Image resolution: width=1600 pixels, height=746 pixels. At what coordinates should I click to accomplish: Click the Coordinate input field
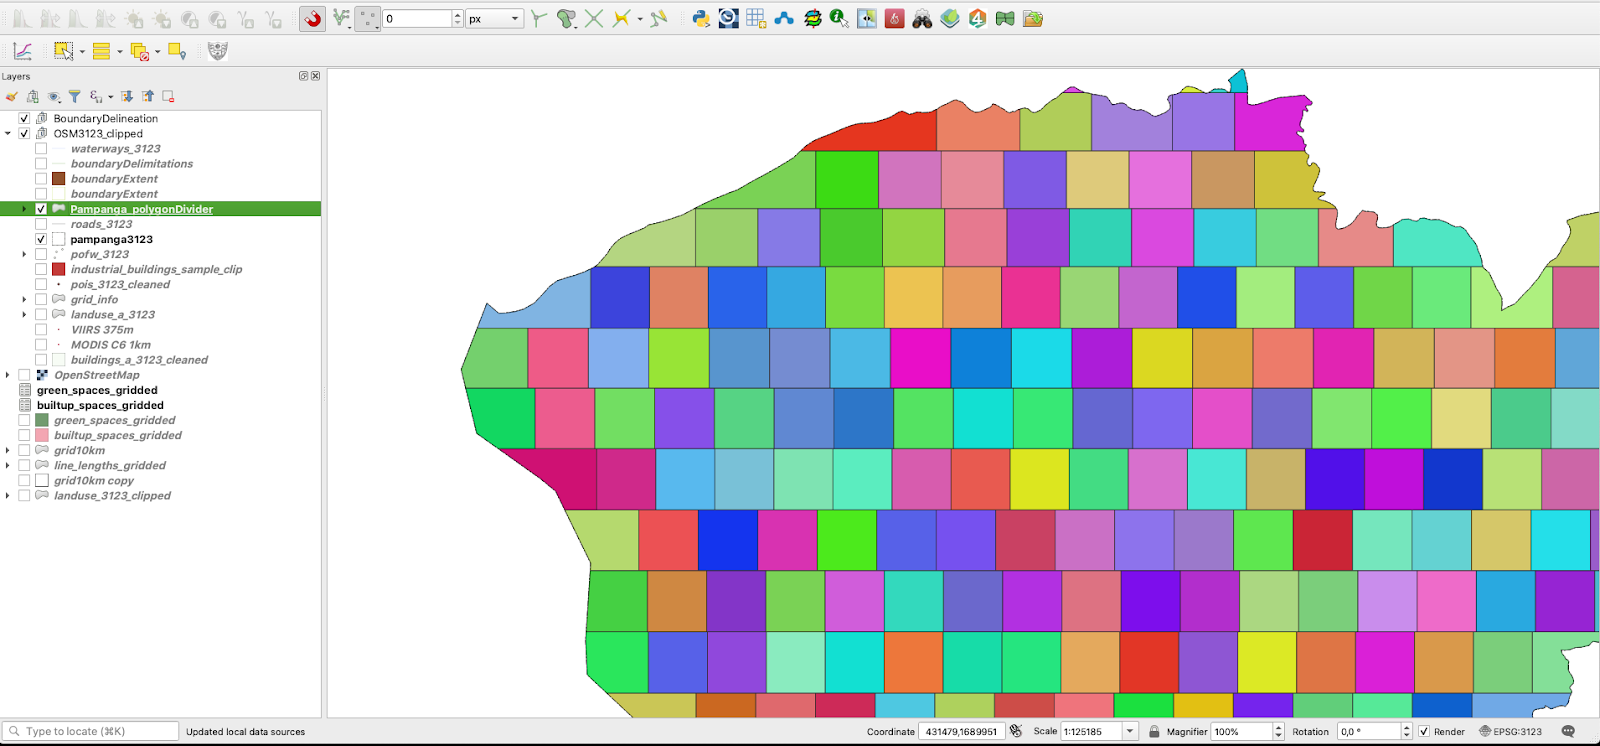point(960,732)
